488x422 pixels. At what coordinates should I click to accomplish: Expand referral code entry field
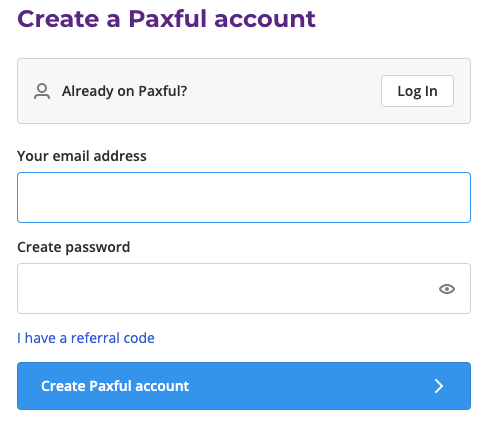click(x=86, y=338)
